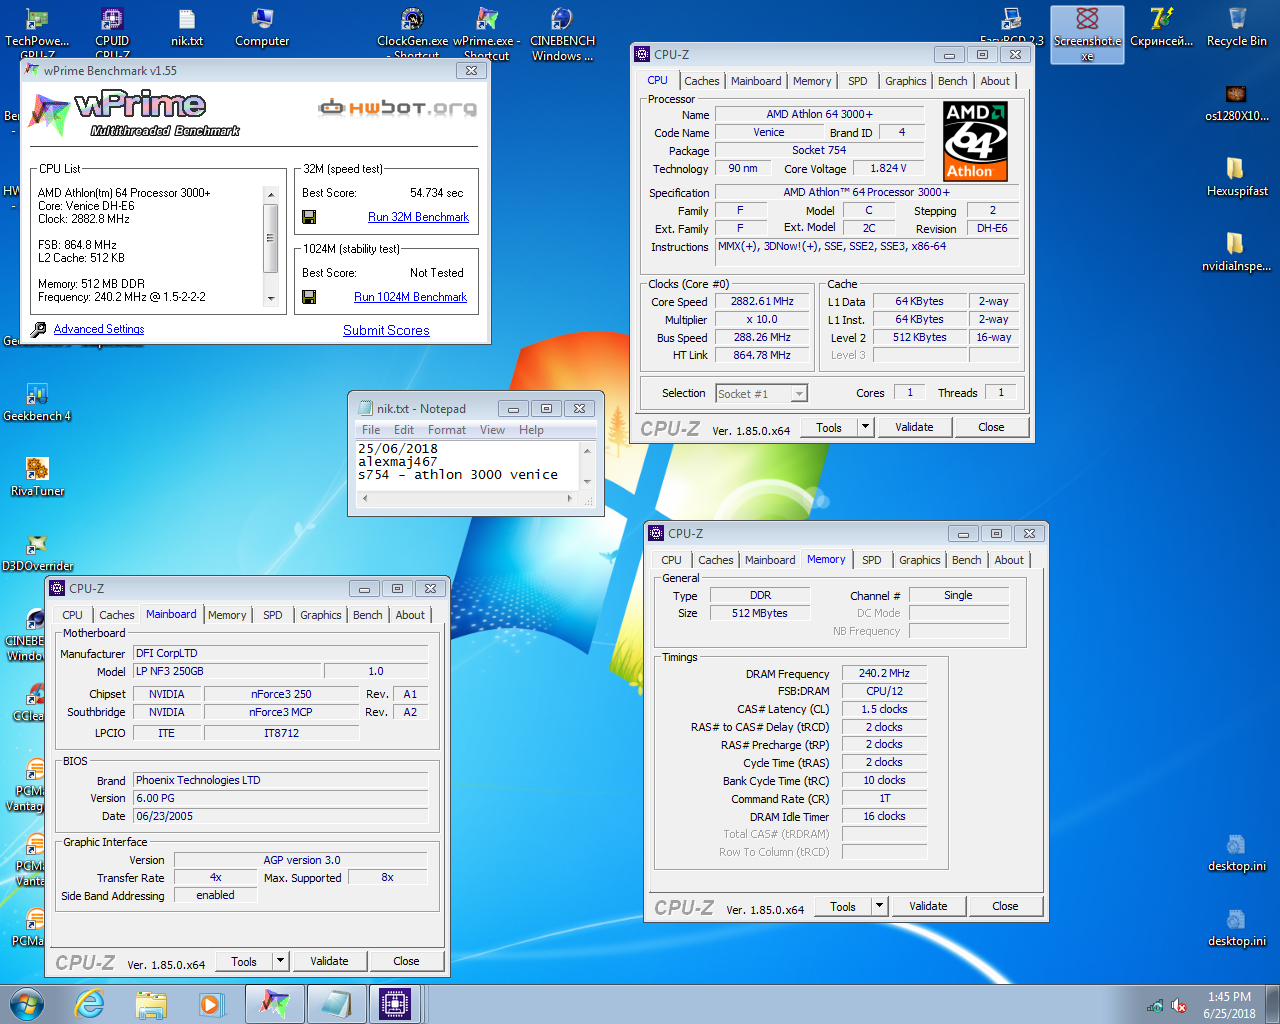The height and width of the screenshot is (1024, 1280).
Task: Click Run 1024M Benchmark link
Action: tap(410, 297)
